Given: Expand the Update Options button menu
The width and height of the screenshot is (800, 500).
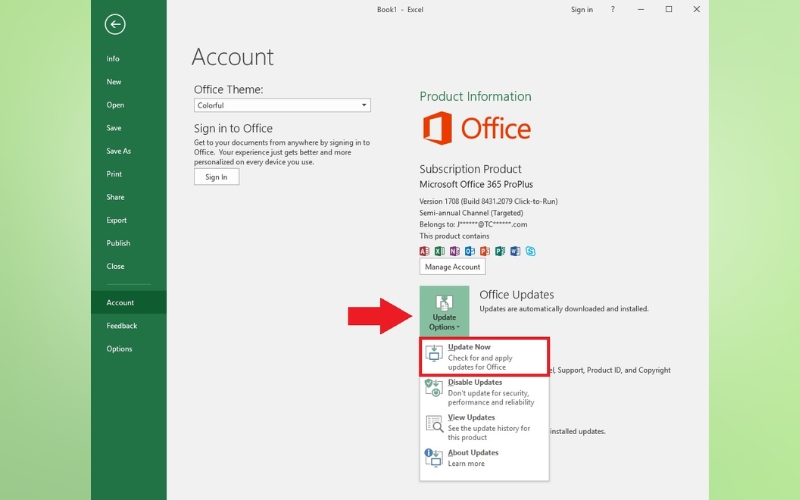Looking at the screenshot, I should [x=444, y=310].
